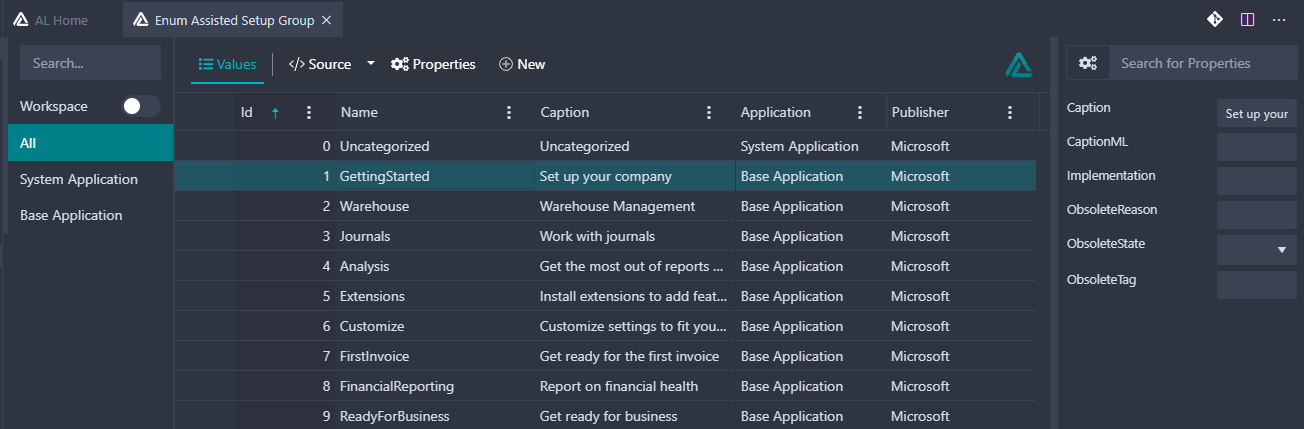Open the Caption column options menu
The image size is (1304, 429).
pyautogui.click(x=709, y=112)
